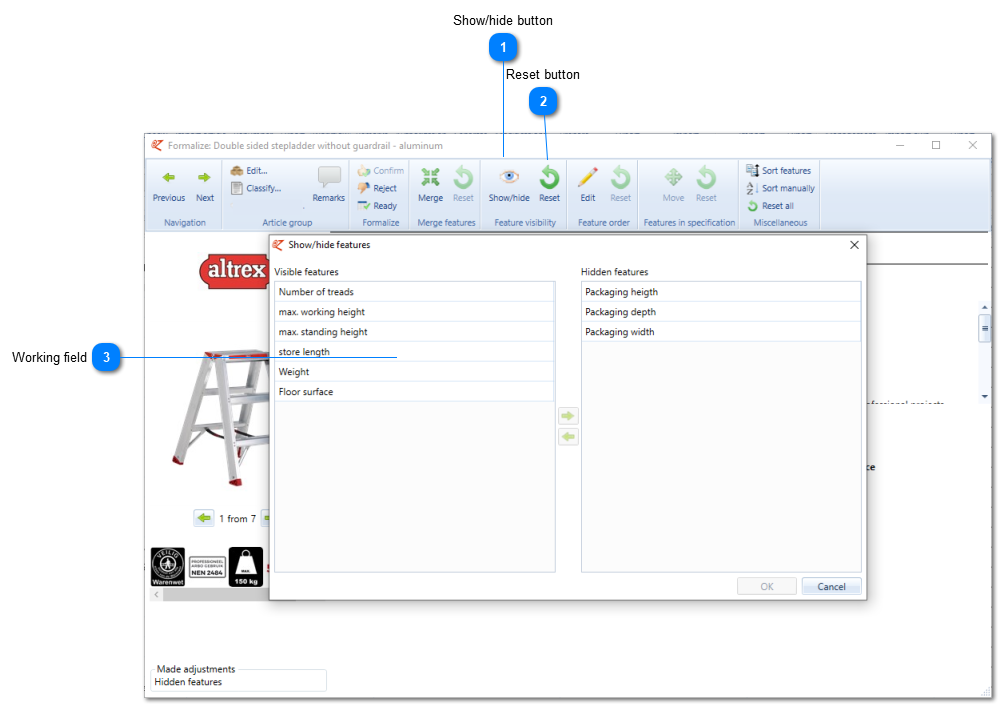This screenshot has height=707, width=1001.
Task: Go to Previous article with green arrow
Action: (169, 185)
